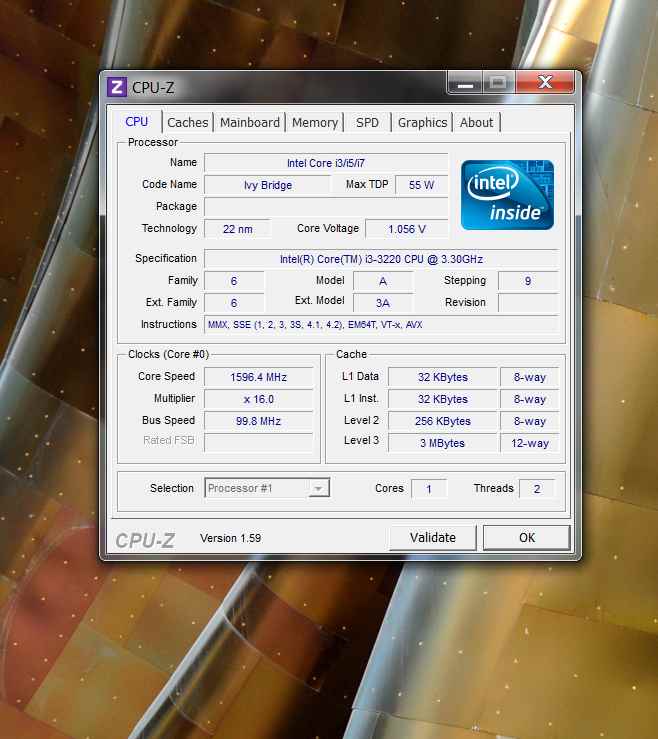Click the Level 3 12-way value
This screenshot has width=658, height=739.
point(530,443)
